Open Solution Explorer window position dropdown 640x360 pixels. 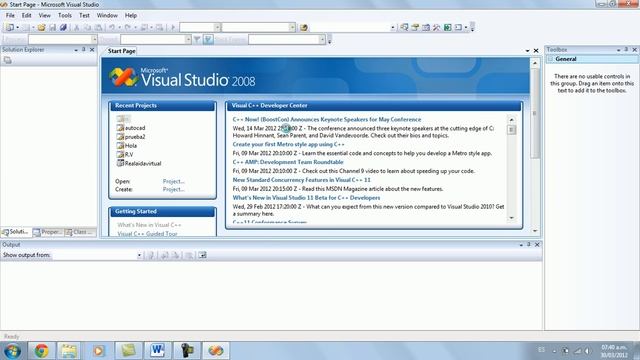pyautogui.click(x=76, y=50)
